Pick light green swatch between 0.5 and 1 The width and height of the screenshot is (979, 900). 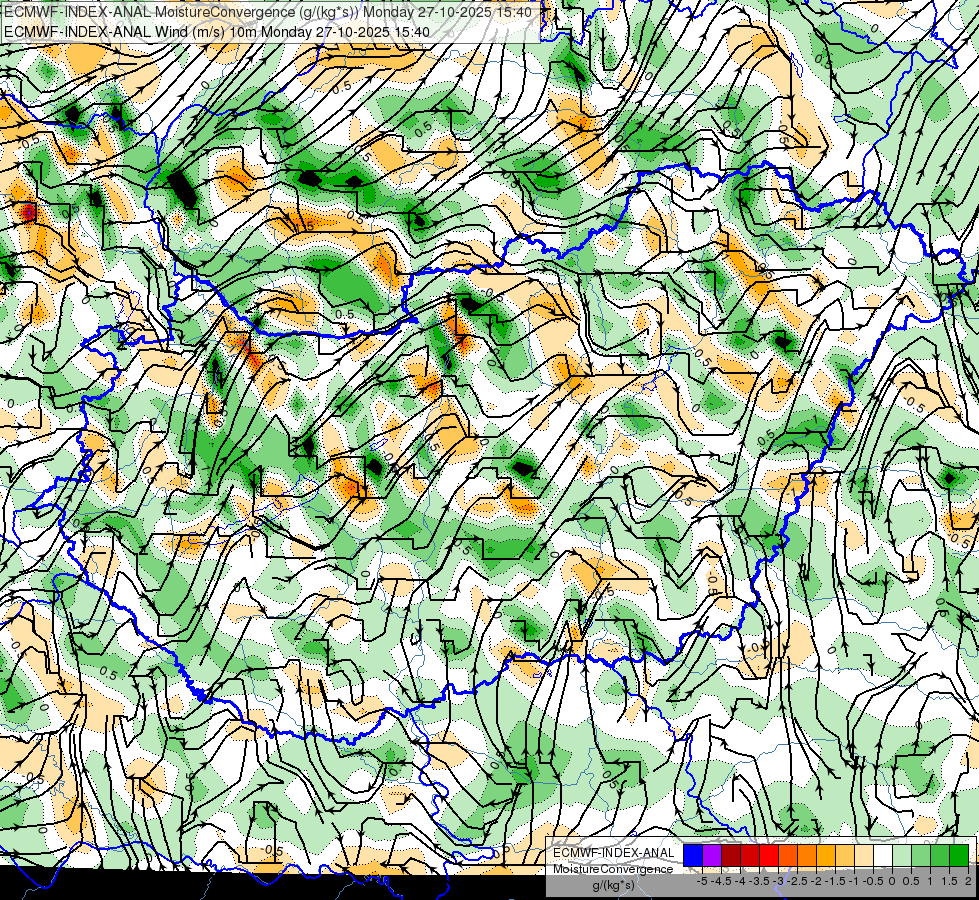tap(921, 856)
